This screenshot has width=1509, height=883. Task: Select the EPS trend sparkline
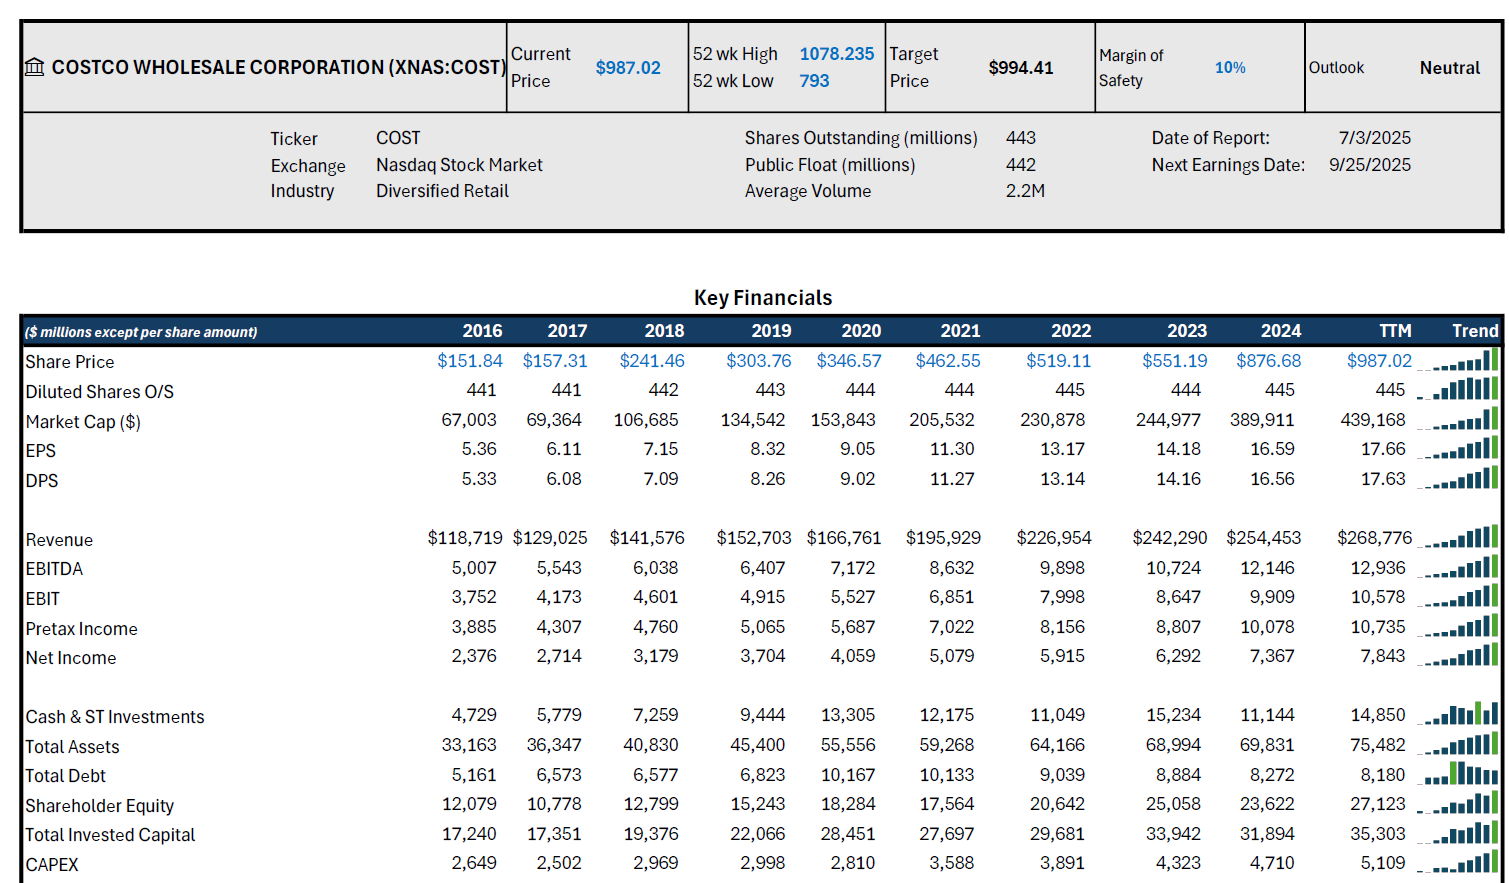pyautogui.click(x=1458, y=449)
